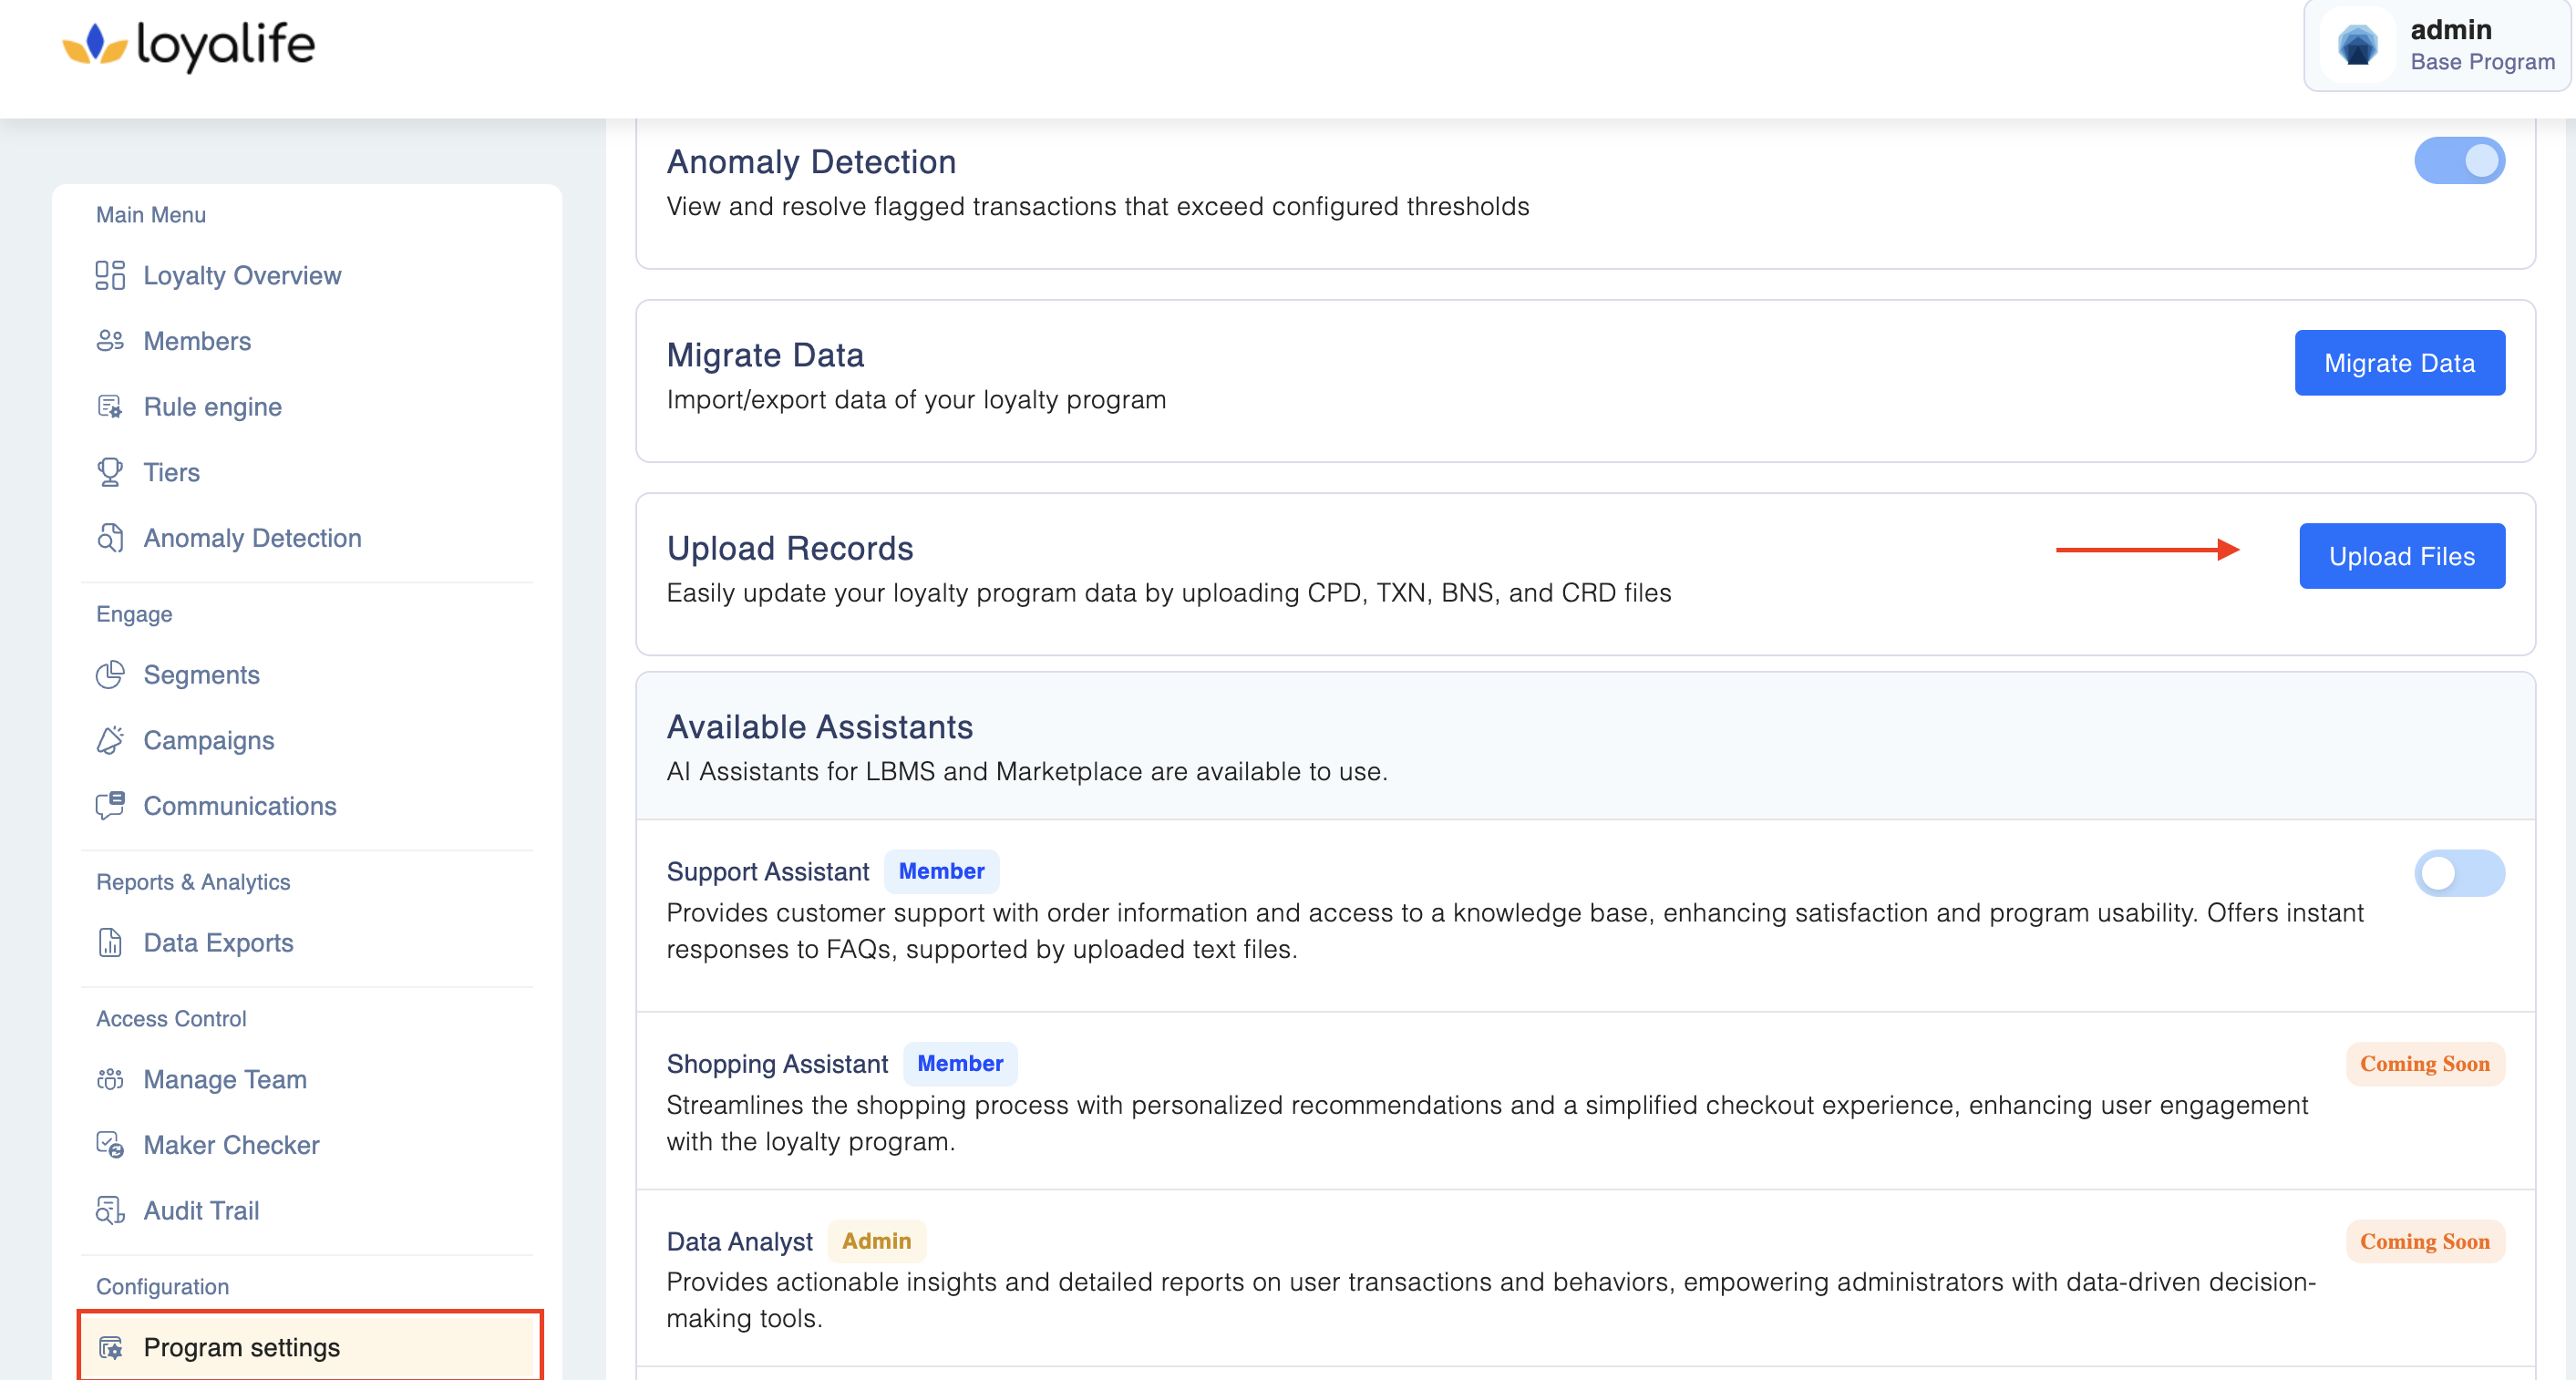
Task: Select Program settings in sidebar
Action: tap(241, 1347)
